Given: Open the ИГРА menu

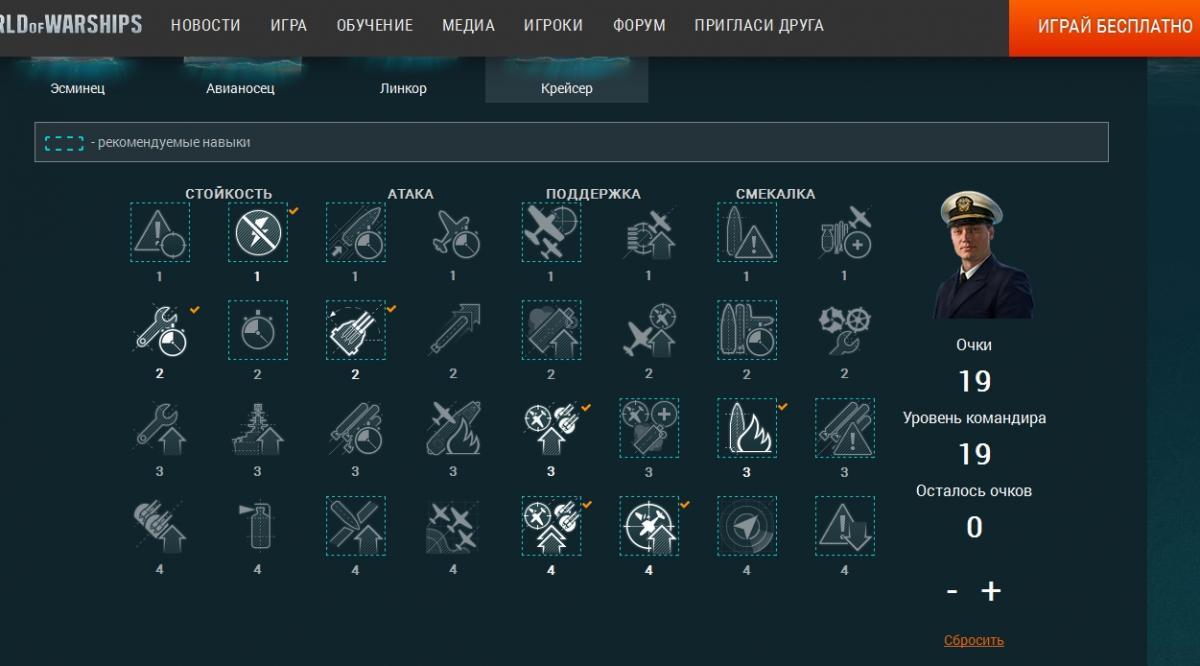Looking at the screenshot, I should pos(289,26).
